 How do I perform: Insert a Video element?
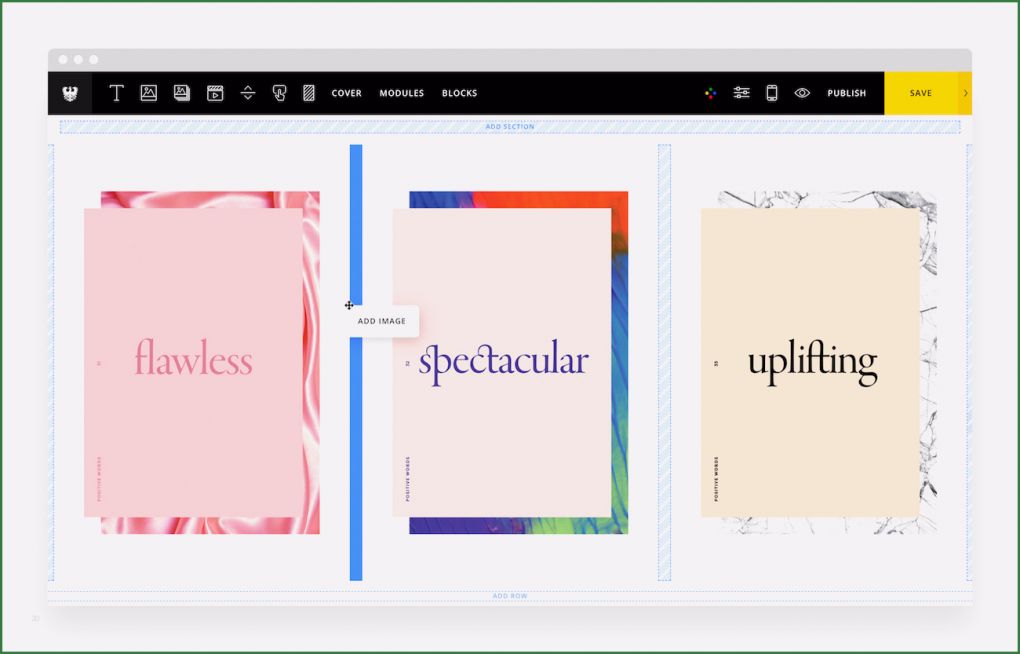(x=215, y=93)
